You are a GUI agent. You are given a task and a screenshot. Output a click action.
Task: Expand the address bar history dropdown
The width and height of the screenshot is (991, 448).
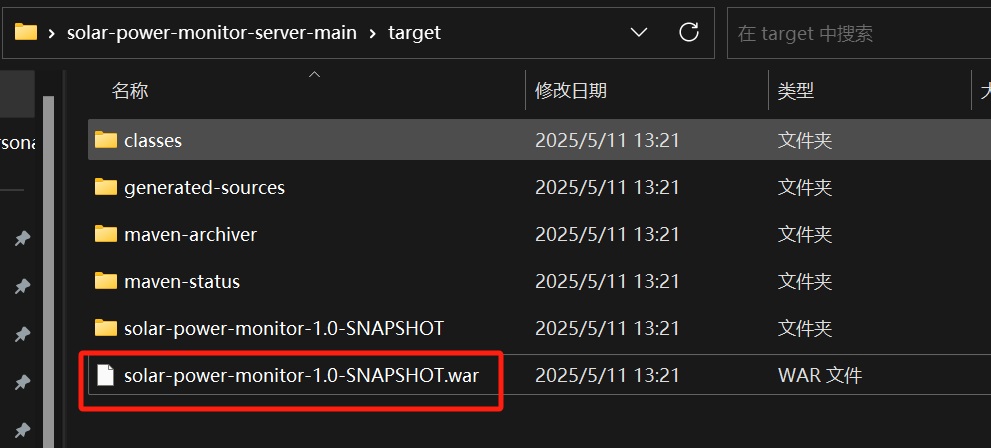pos(640,32)
